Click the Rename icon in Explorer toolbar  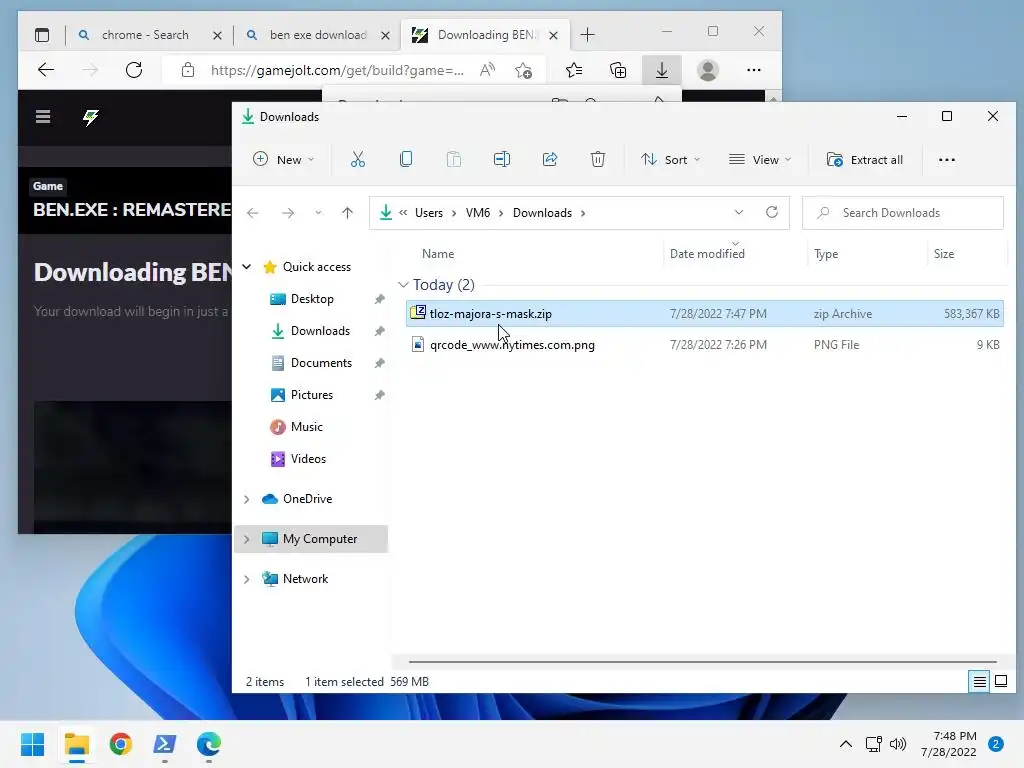[502, 159]
